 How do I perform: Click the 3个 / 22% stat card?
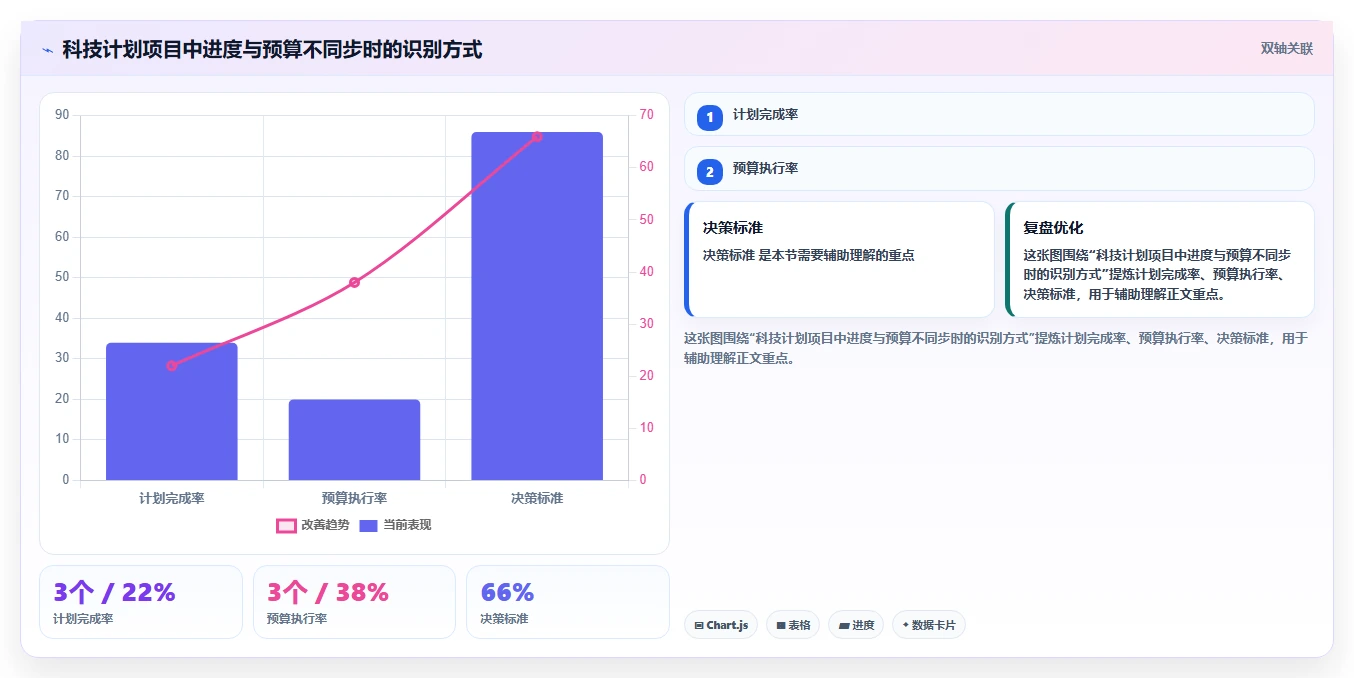point(141,602)
